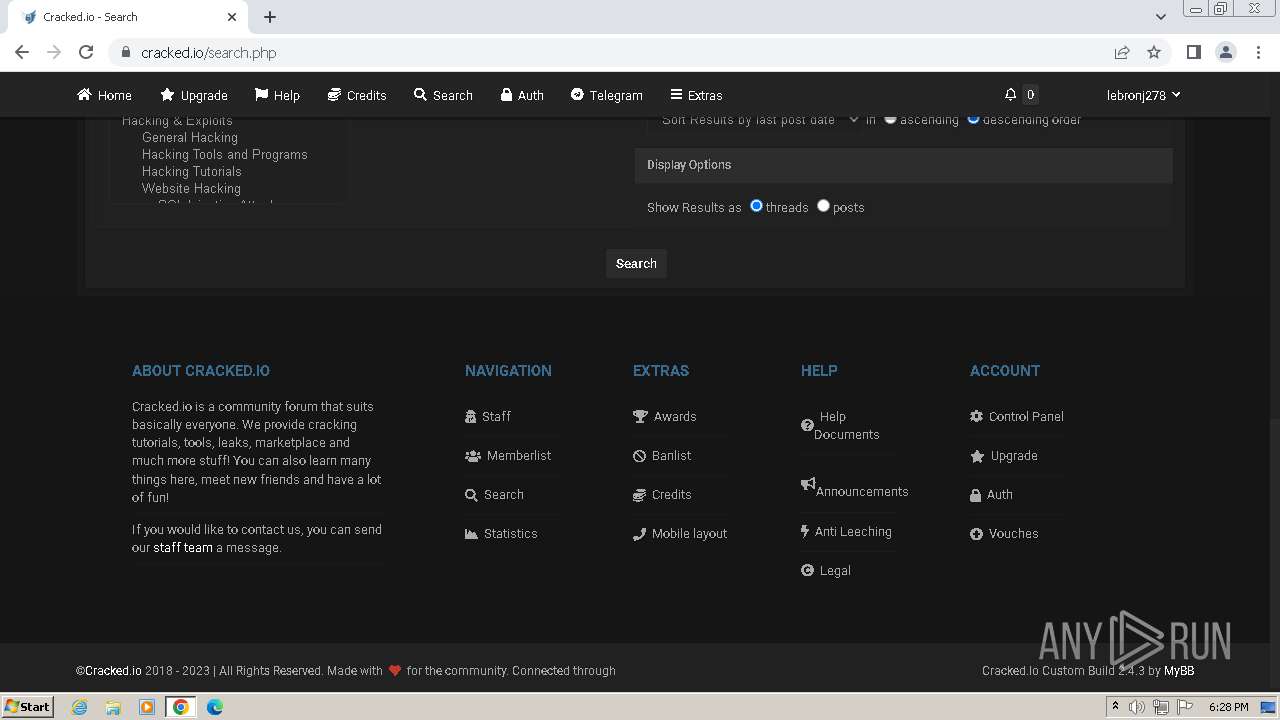This screenshot has height=720, width=1280.
Task: Show results as posts
Action: point(823,206)
